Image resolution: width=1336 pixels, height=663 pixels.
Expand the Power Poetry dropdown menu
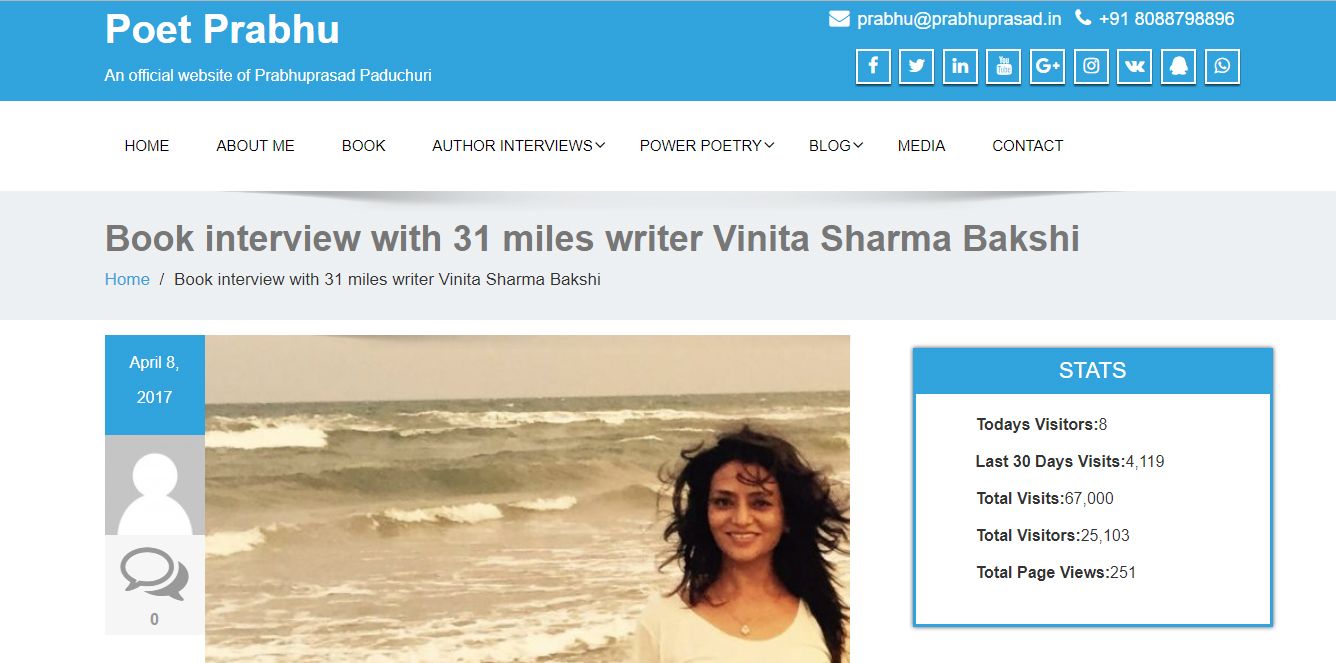click(707, 146)
